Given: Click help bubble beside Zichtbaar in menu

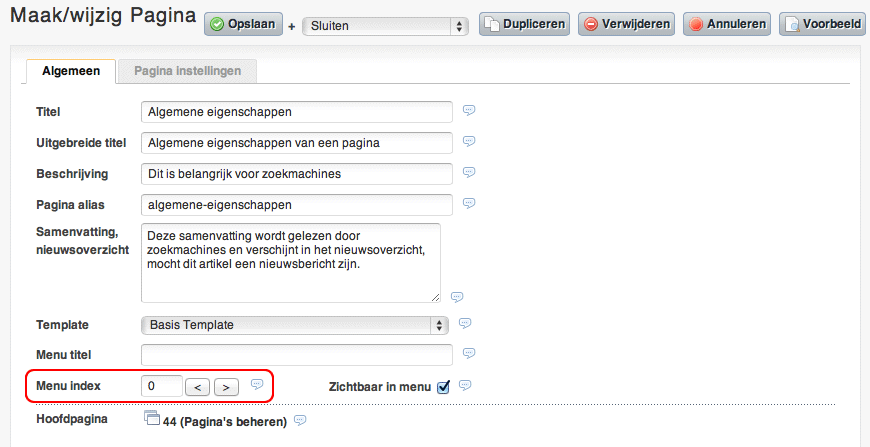Looking at the screenshot, I should tap(466, 385).
